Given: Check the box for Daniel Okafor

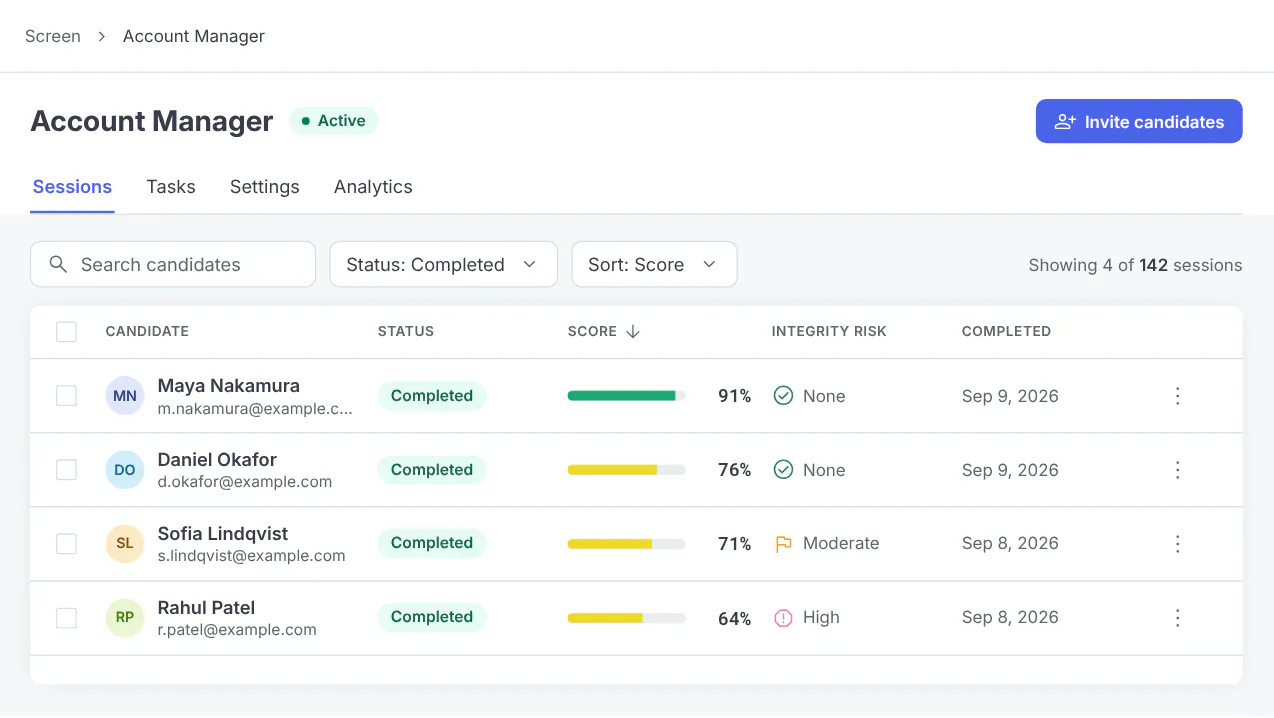Looking at the screenshot, I should (66, 470).
